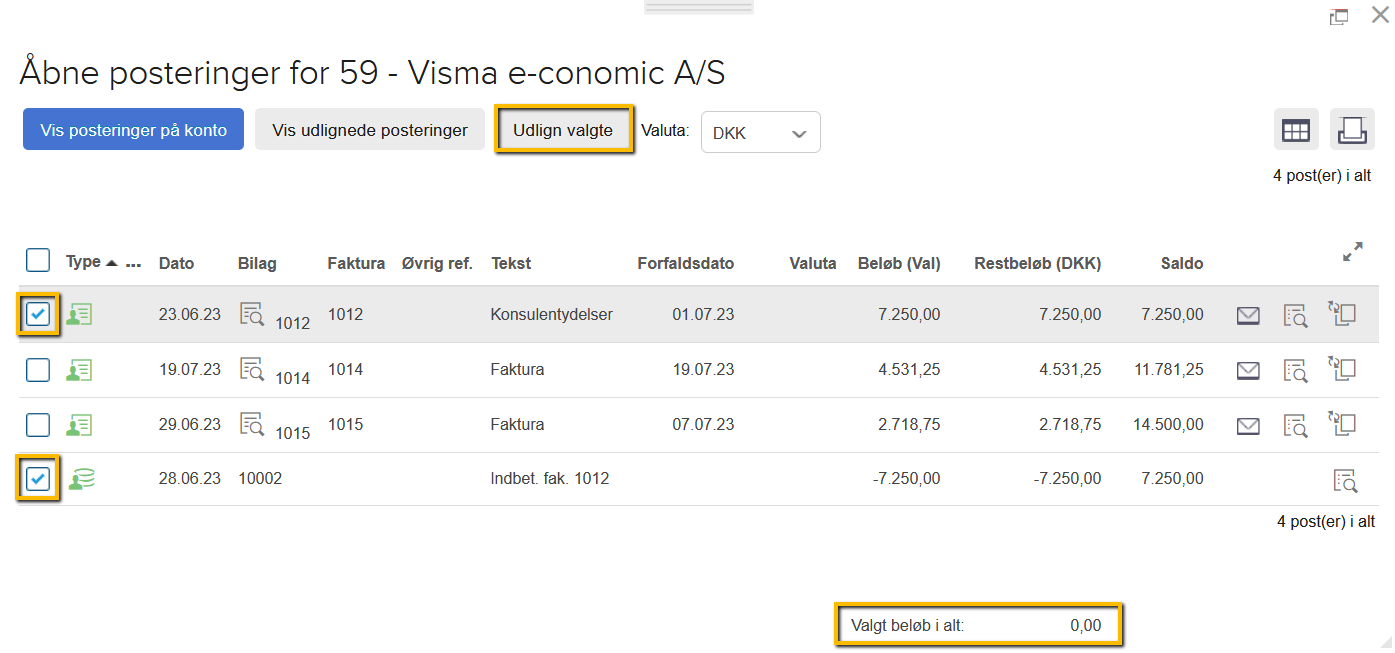Click the Forfaldsdato column header
Viewport: 1395px width, 653px height.
pyautogui.click(x=686, y=262)
